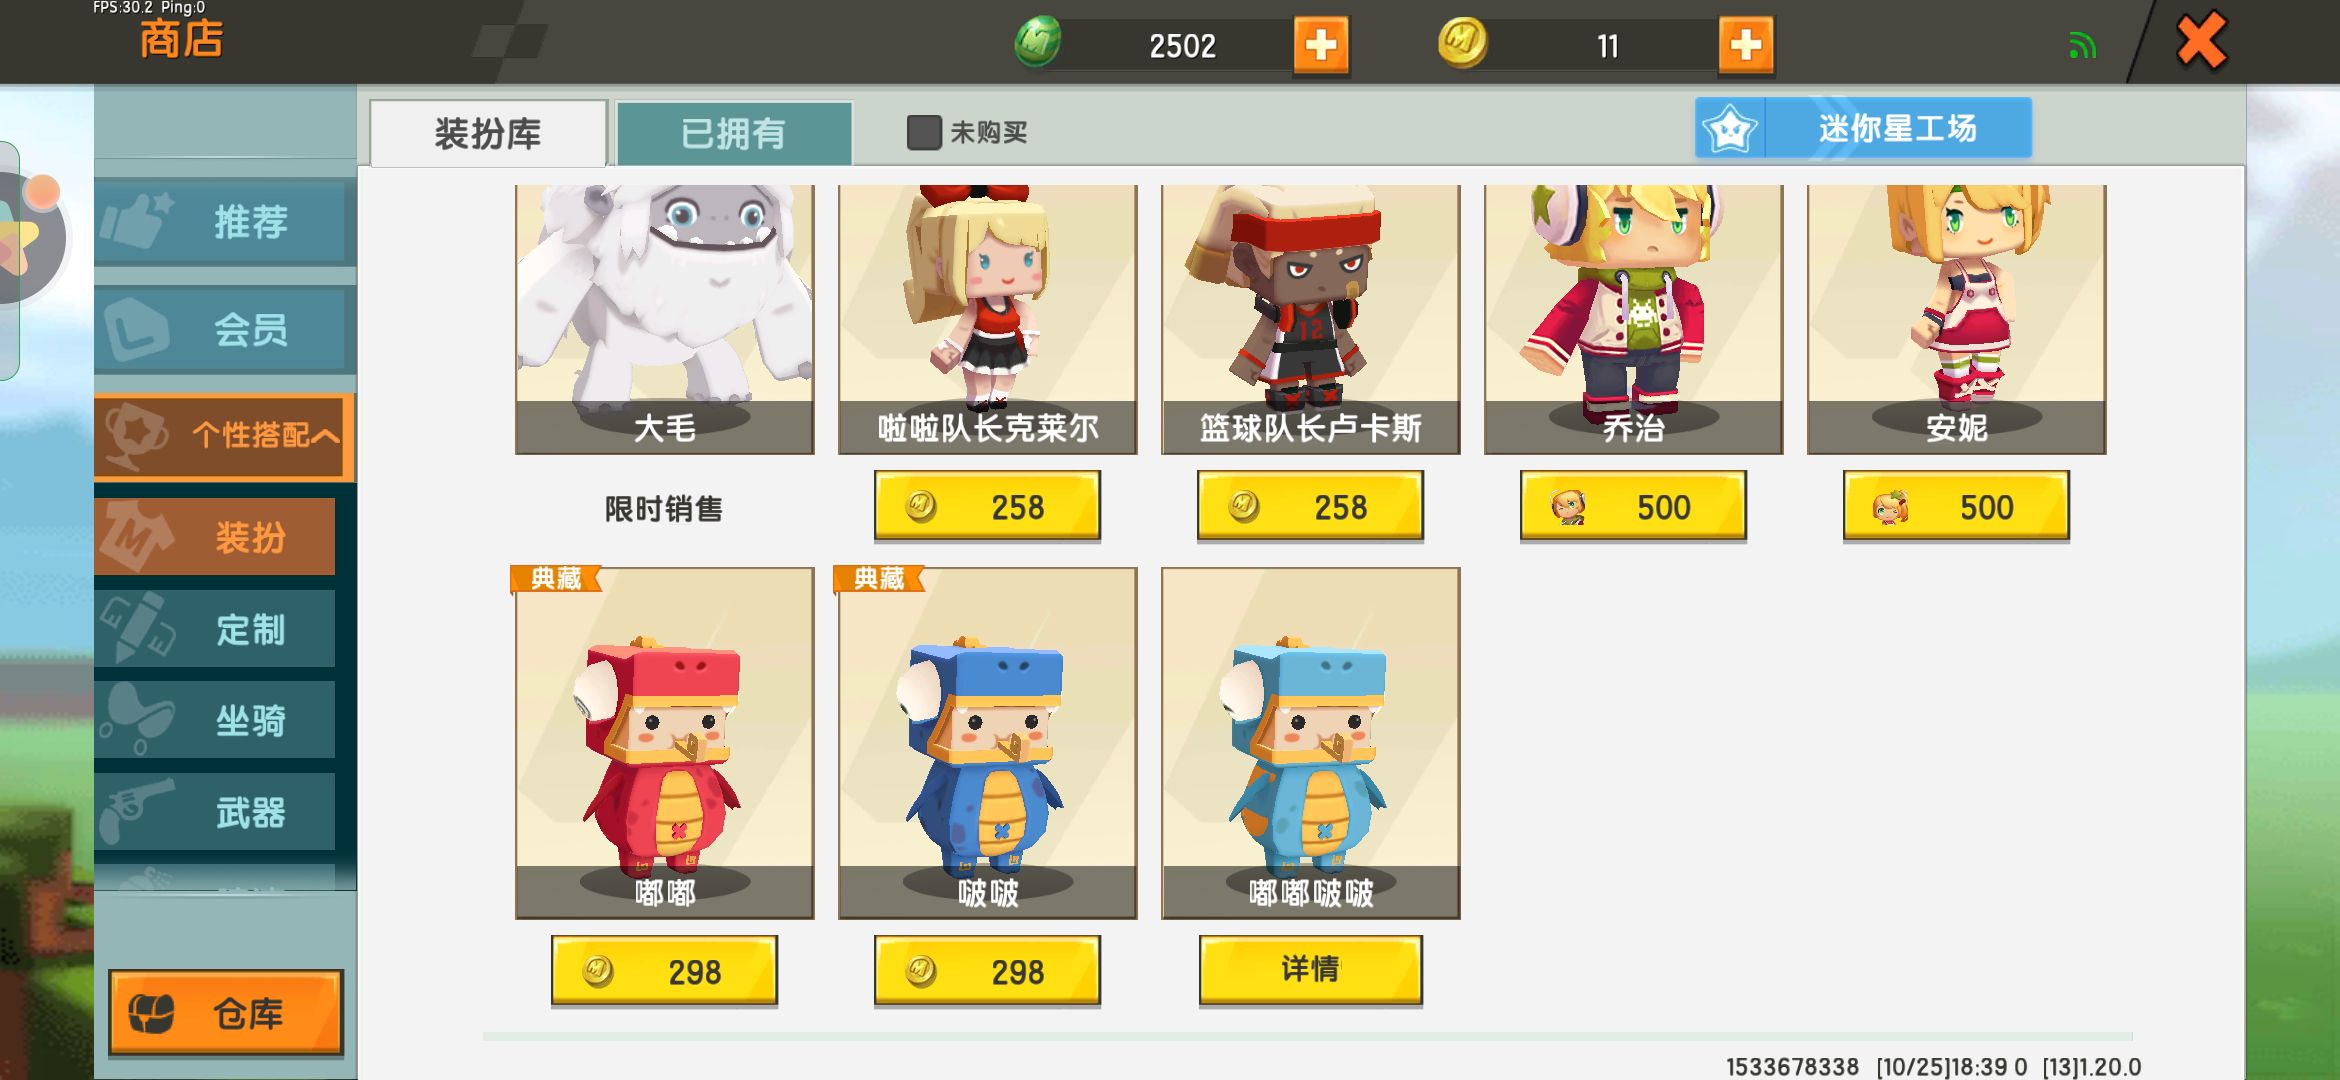Open the 仓库 warehouse button

click(x=226, y=1013)
